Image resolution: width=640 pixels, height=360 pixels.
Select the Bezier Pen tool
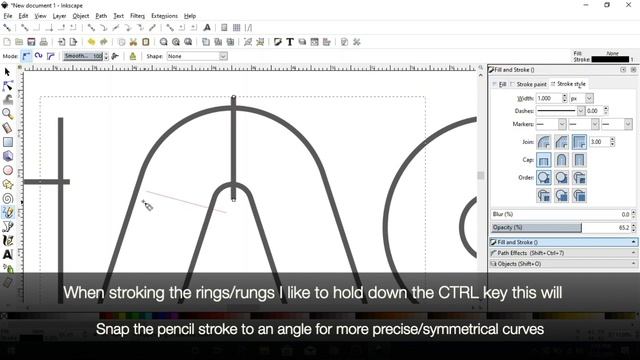point(7,227)
